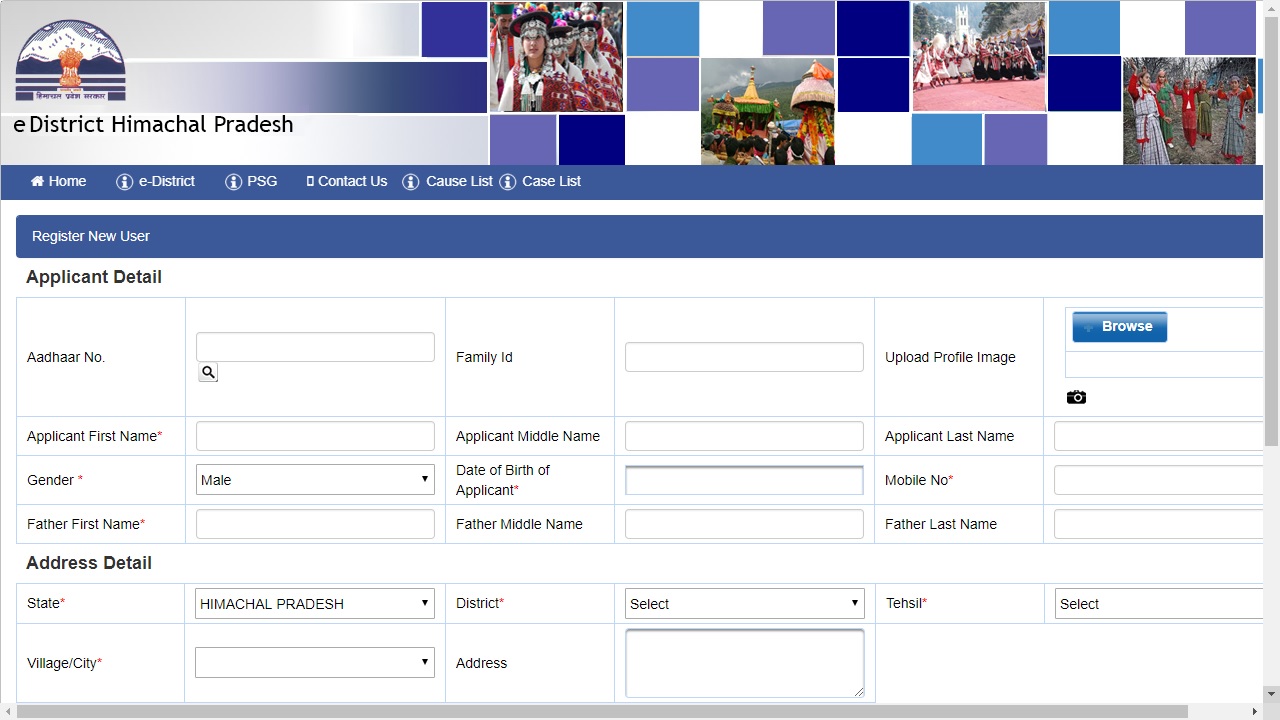Screen dimensions: 1280x720
Task: Click the Himachal Pradesh government logo
Action: [68, 58]
